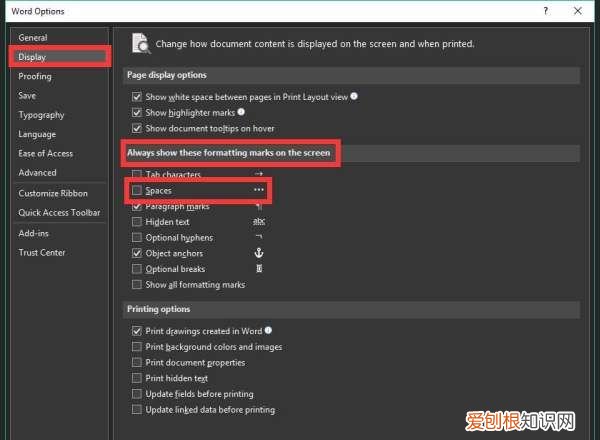Switch to the Advanced options category
600x440 pixels.
click(37, 173)
